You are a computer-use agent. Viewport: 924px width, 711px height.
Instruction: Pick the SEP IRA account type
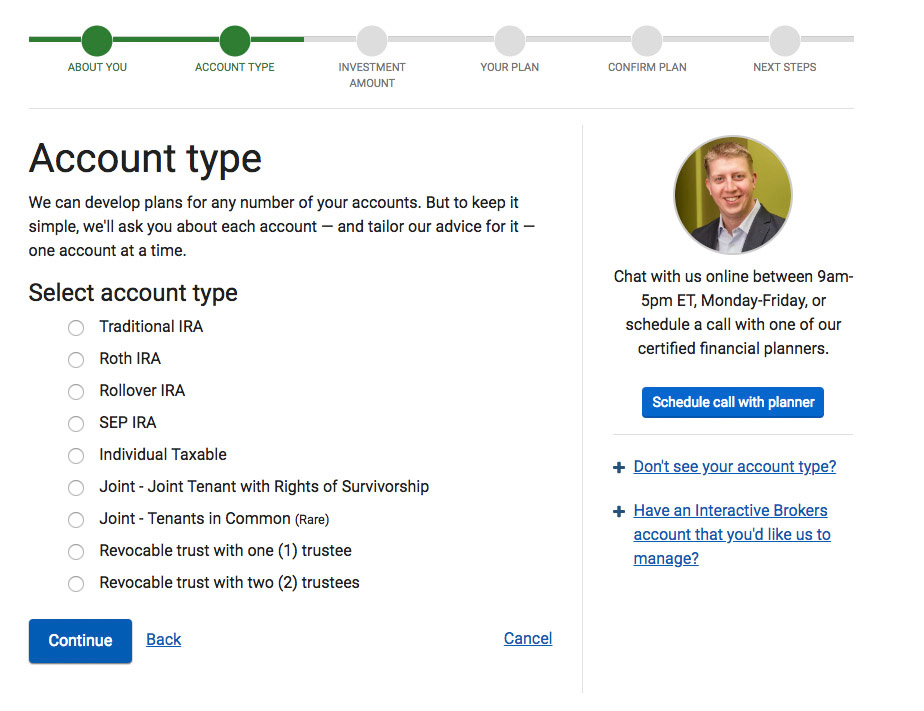pos(76,424)
